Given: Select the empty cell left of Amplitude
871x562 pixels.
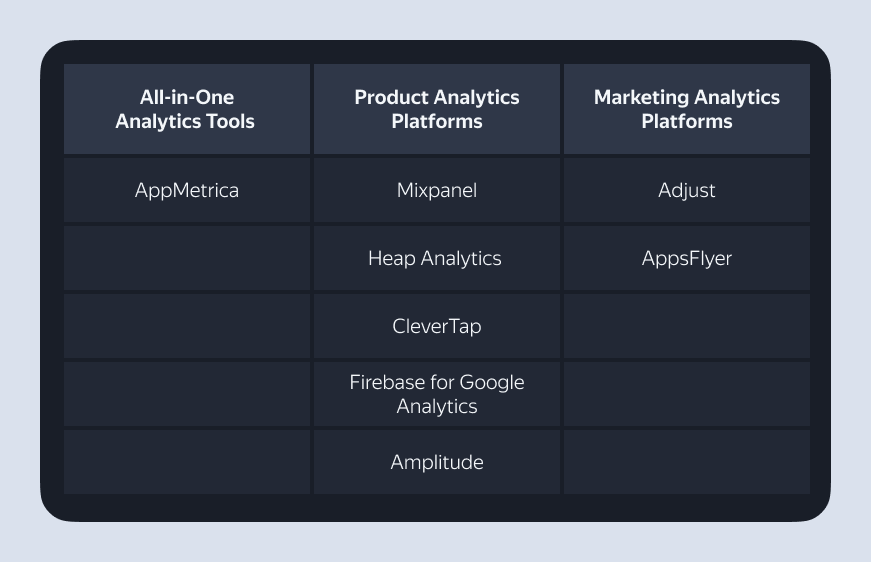Looking at the screenshot, I should (187, 462).
